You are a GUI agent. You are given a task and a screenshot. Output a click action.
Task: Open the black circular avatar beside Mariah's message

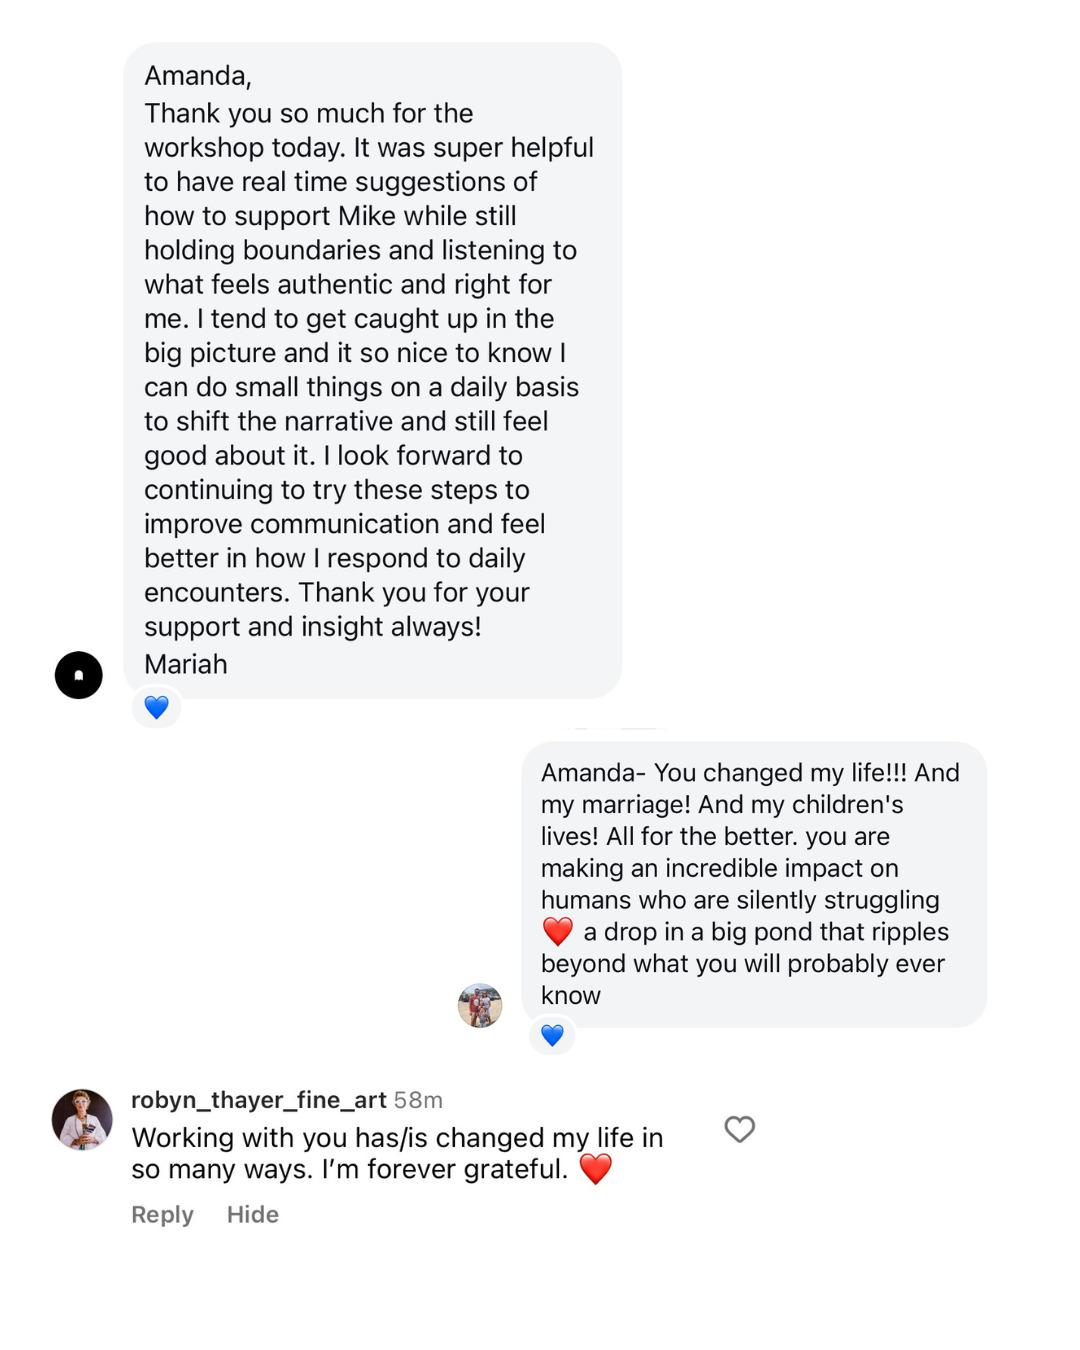(79, 675)
